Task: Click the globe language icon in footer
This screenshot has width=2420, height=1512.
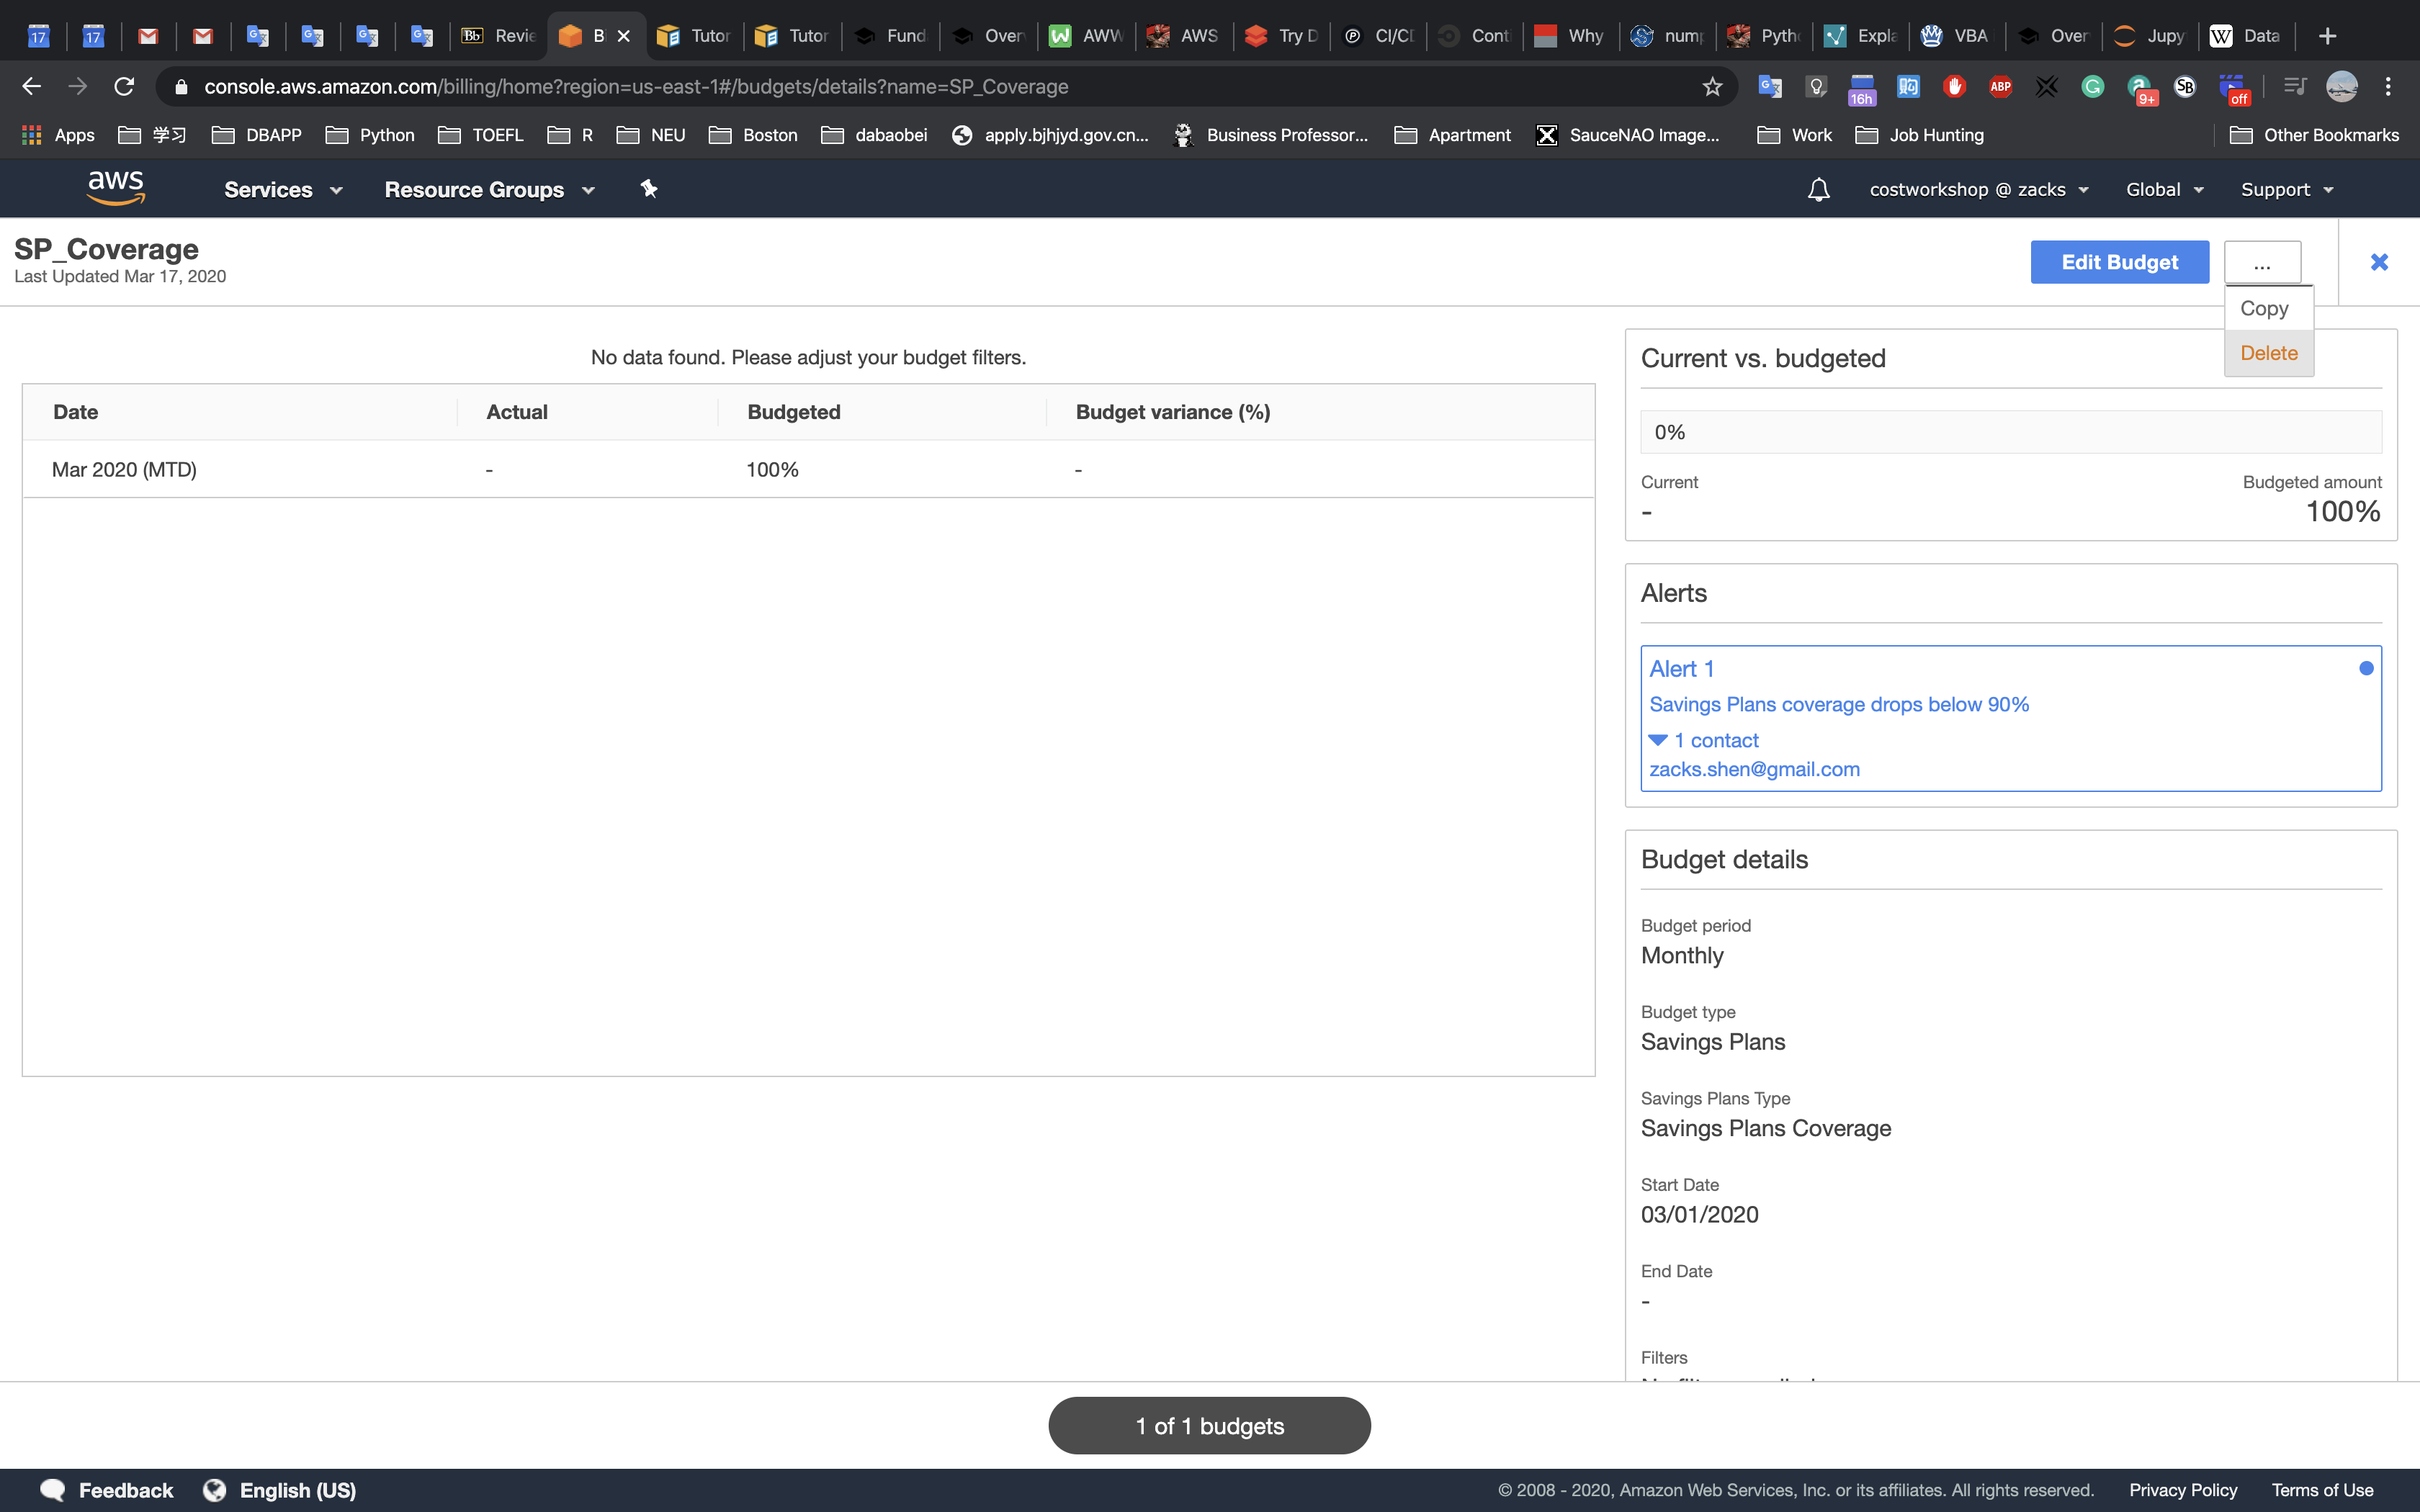Action: pyautogui.click(x=214, y=1490)
